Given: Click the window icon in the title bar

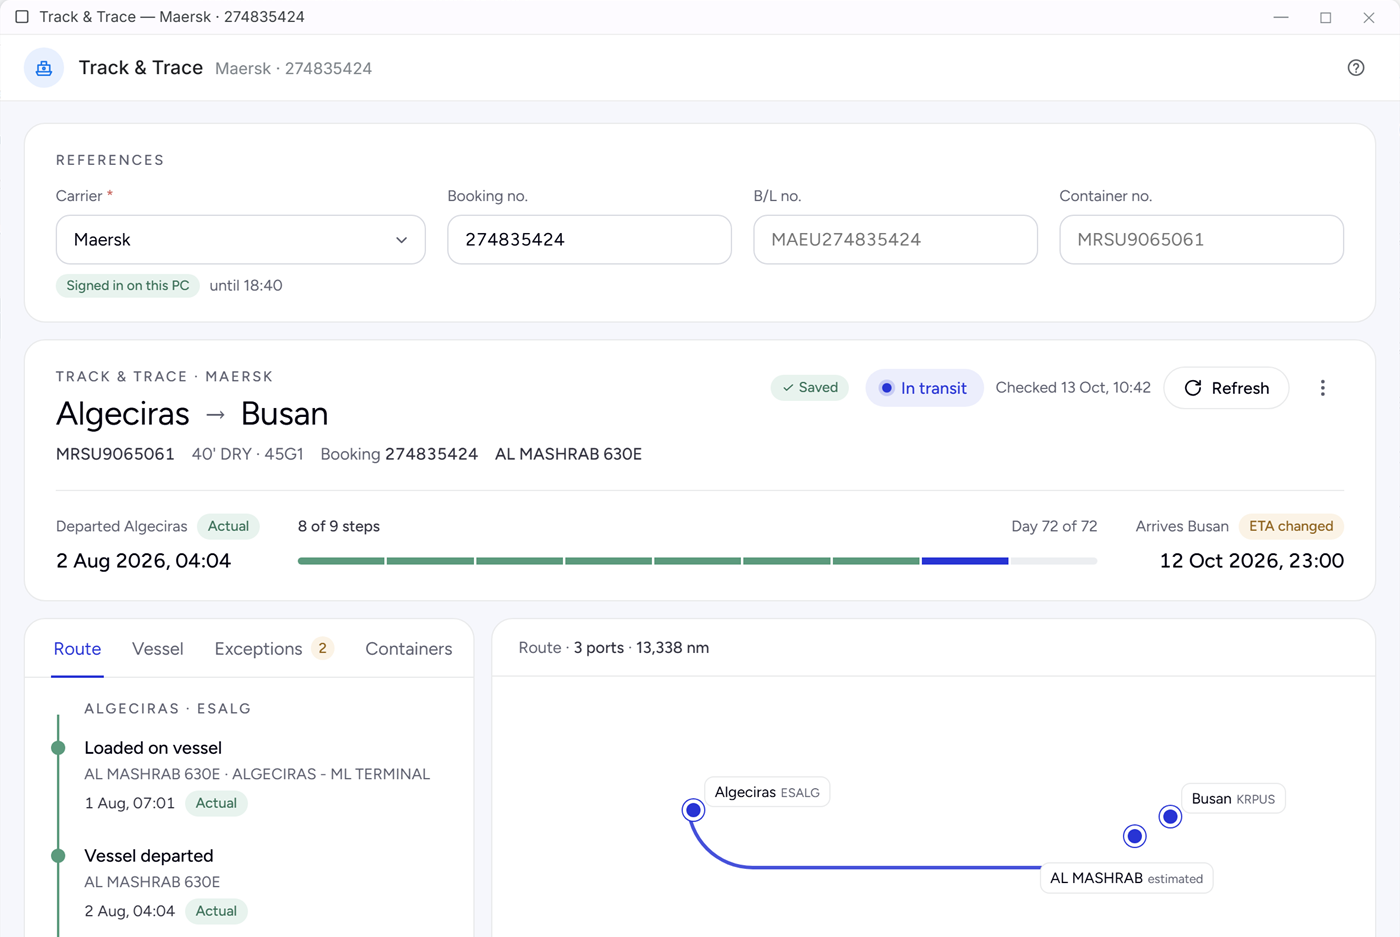Looking at the screenshot, I should (x=22, y=17).
